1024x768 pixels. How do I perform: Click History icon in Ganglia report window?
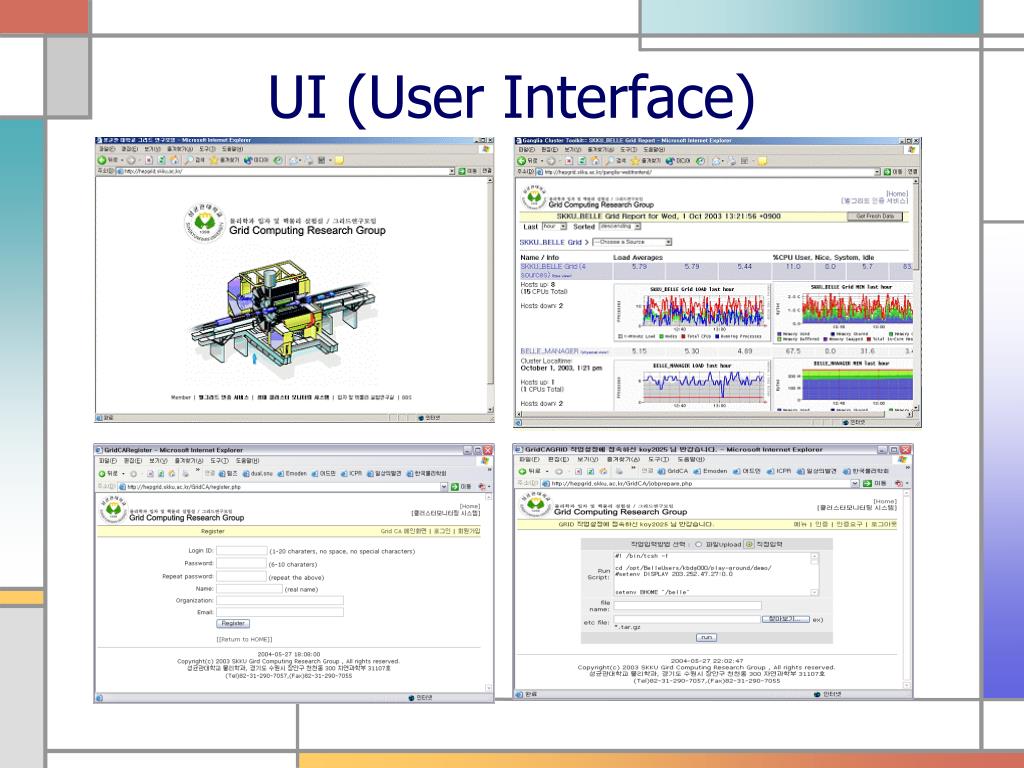(700, 161)
